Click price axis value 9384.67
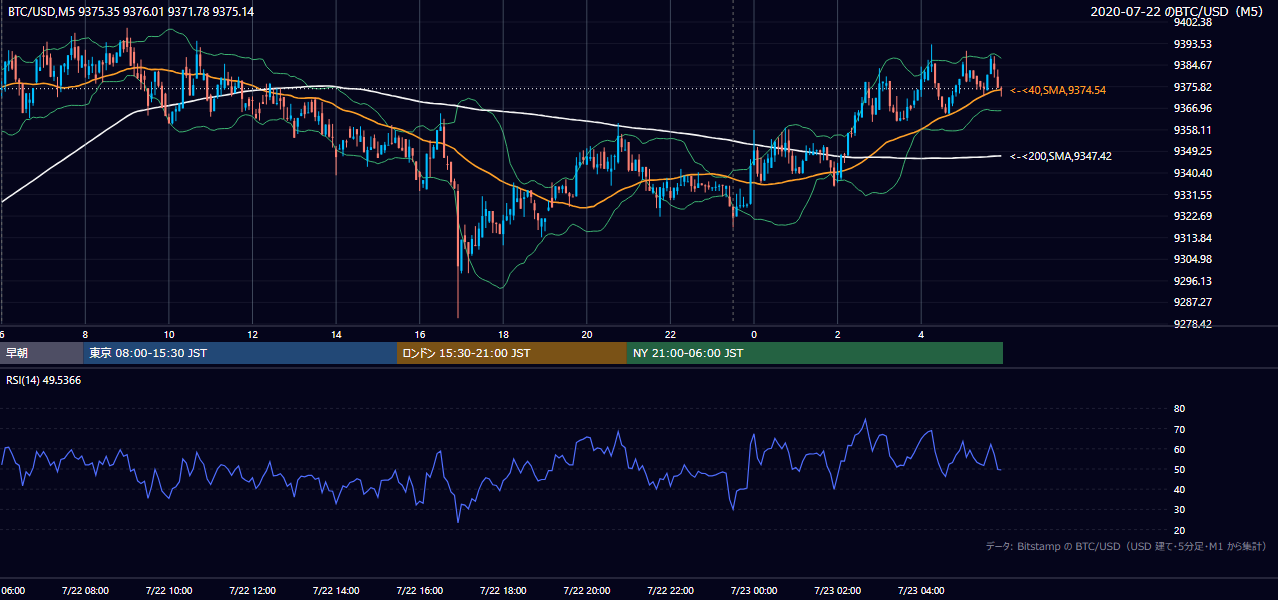Image resolution: width=1278 pixels, height=600 pixels. coord(1192,65)
